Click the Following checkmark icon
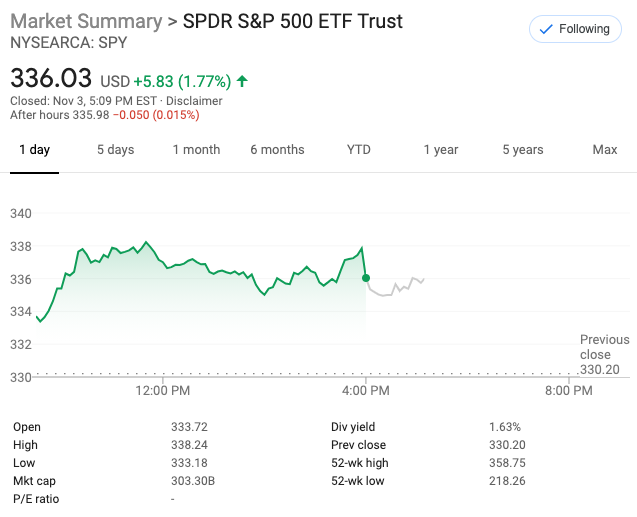Image resolution: width=637 pixels, height=517 pixels. [x=545, y=29]
